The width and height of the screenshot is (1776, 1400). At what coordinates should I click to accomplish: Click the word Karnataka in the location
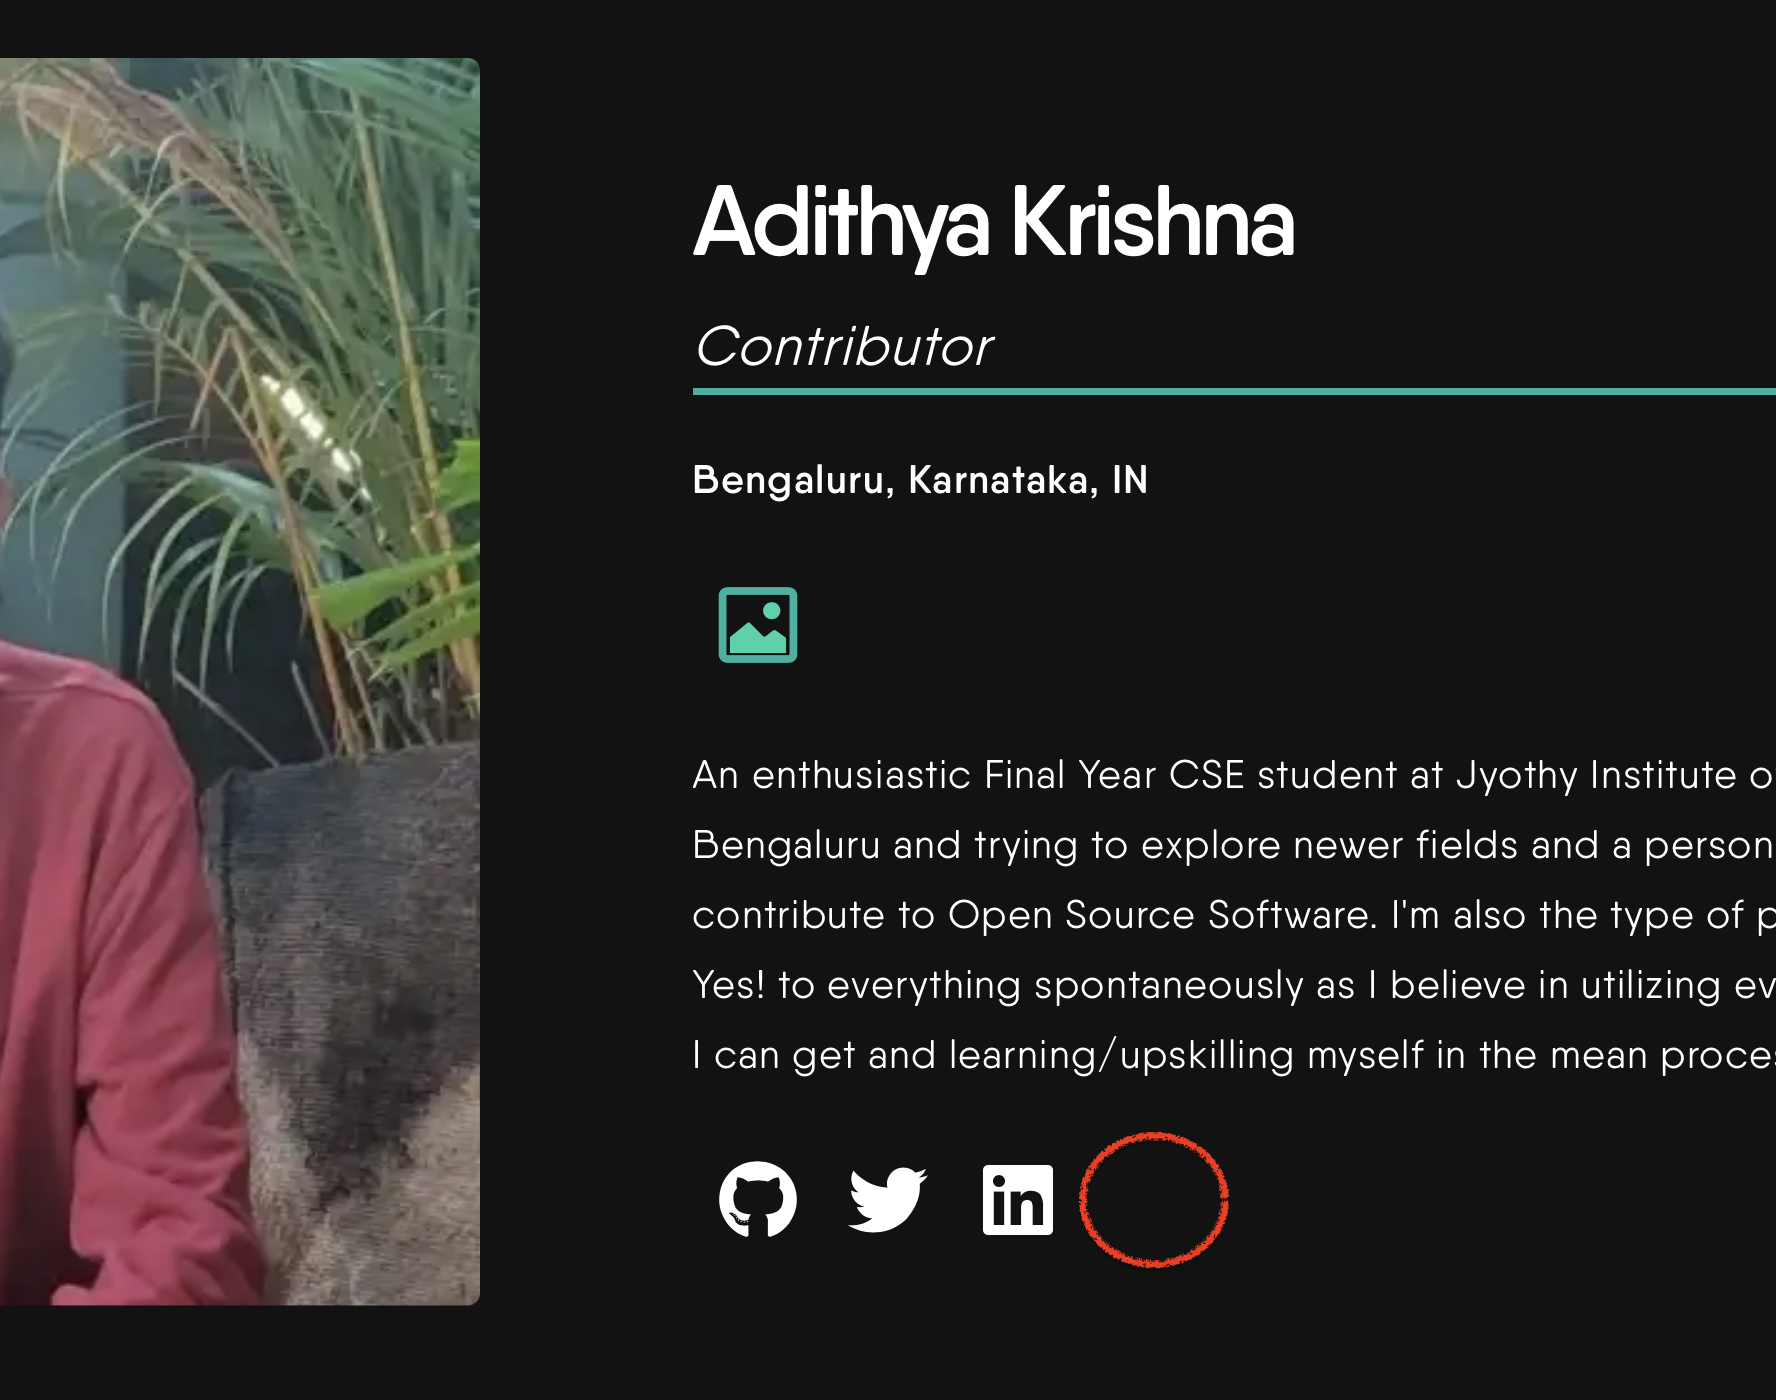[x=998, y=480]
